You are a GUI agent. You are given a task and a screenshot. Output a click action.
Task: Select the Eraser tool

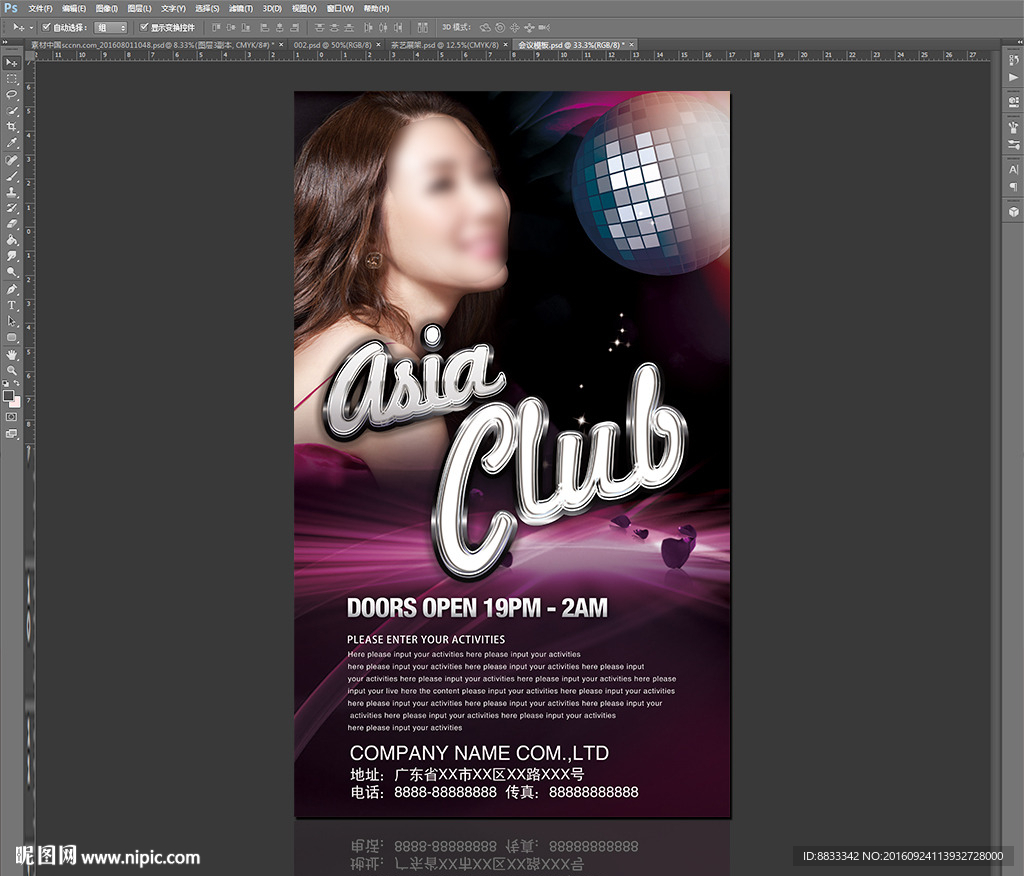pyautogui.click(x=12, y=224)
